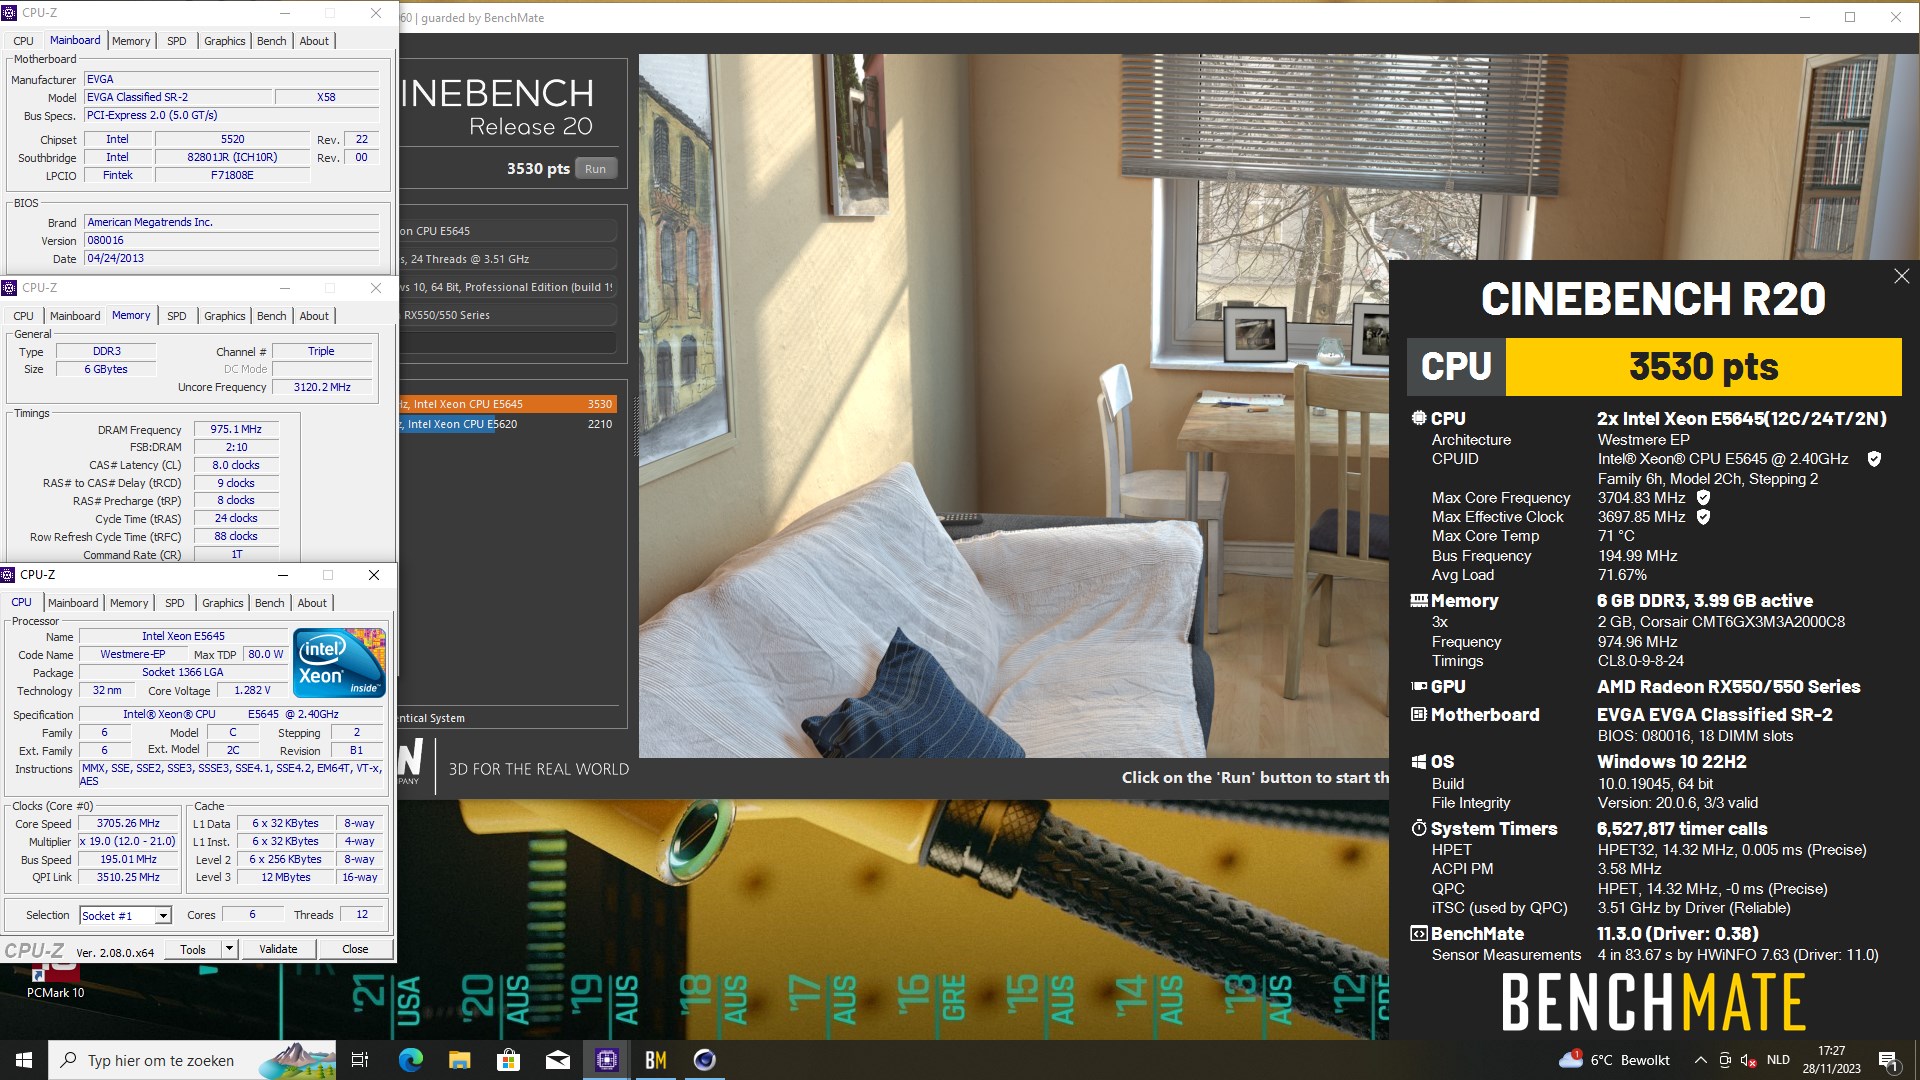Click the shield icon beside 3704.83 MHz
The image size is (1920, 1080).
1703,497
